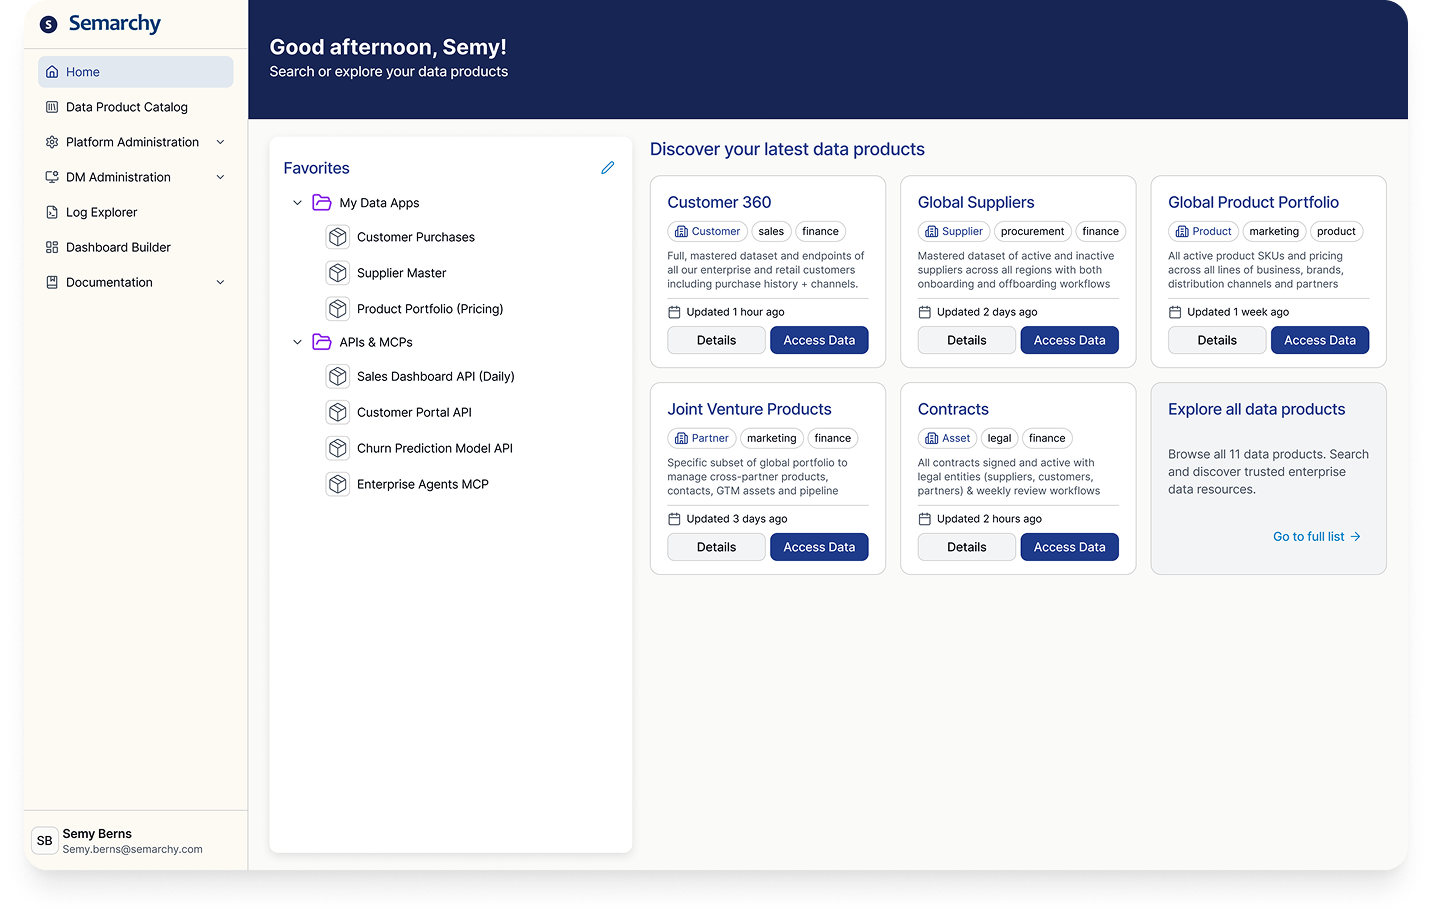Click the Supplier tag on Global Suppliers
Image resolution: width=1432 pixels, height=919 pixels.
(x=954, y=231)
